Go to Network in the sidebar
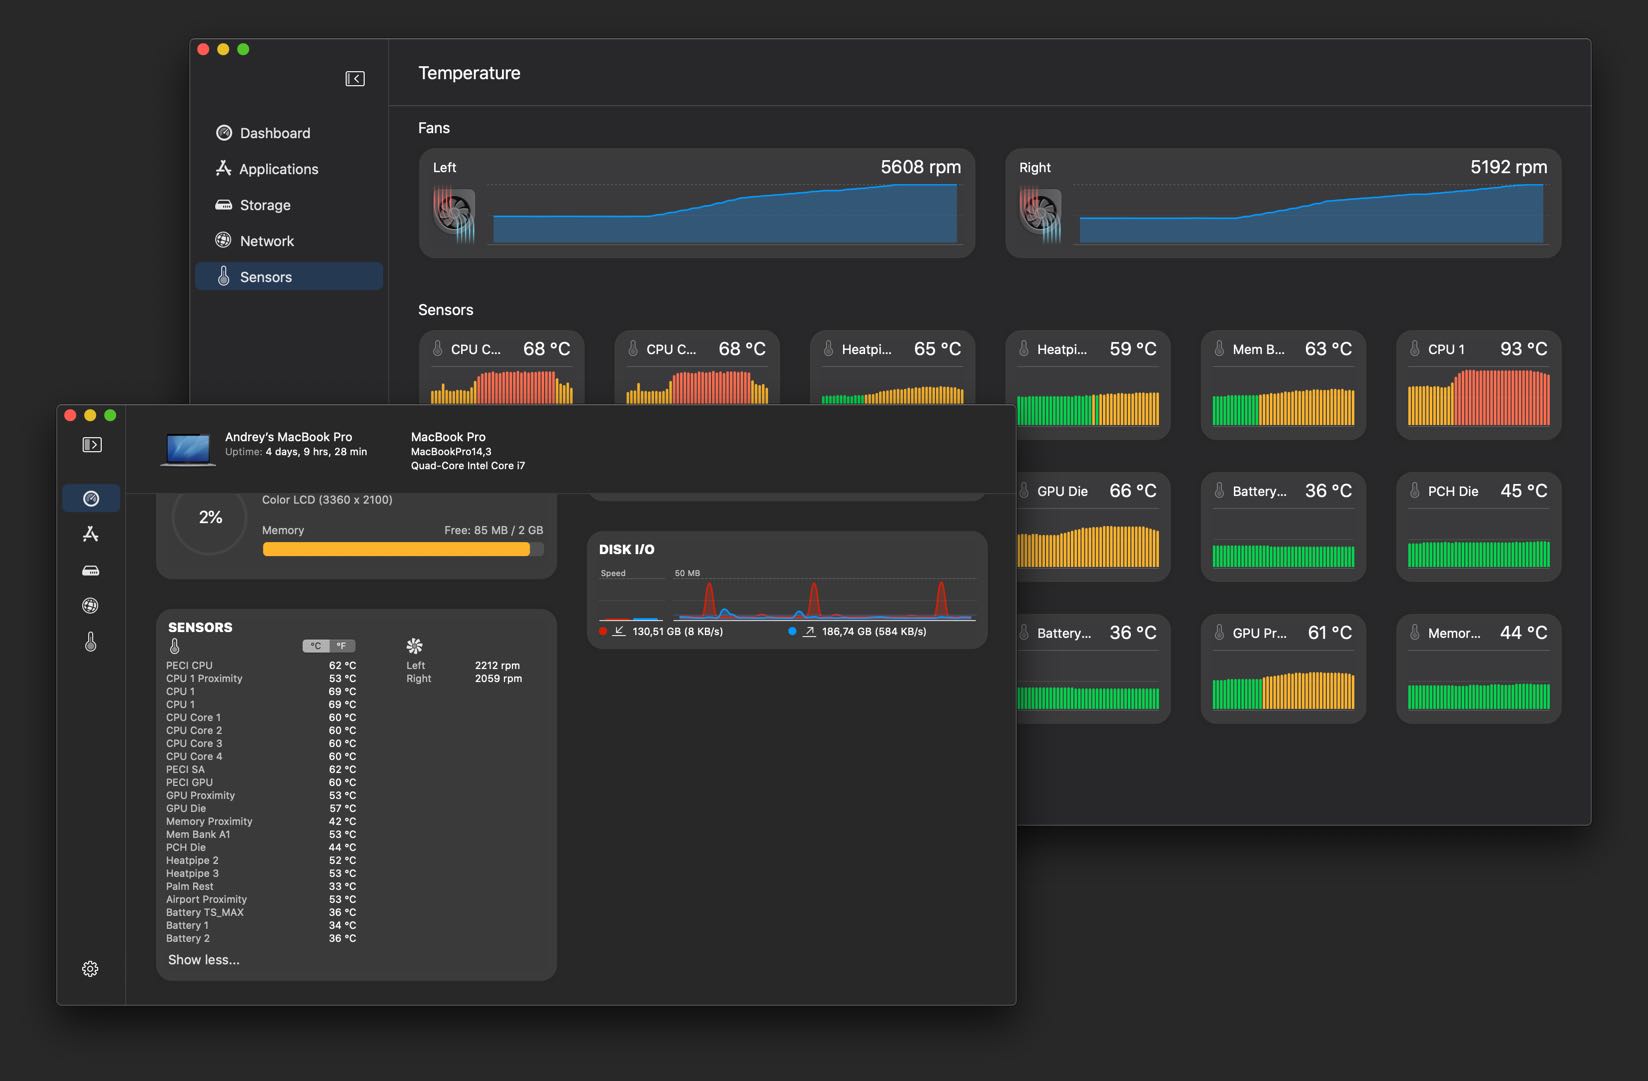 click(267, 241)
